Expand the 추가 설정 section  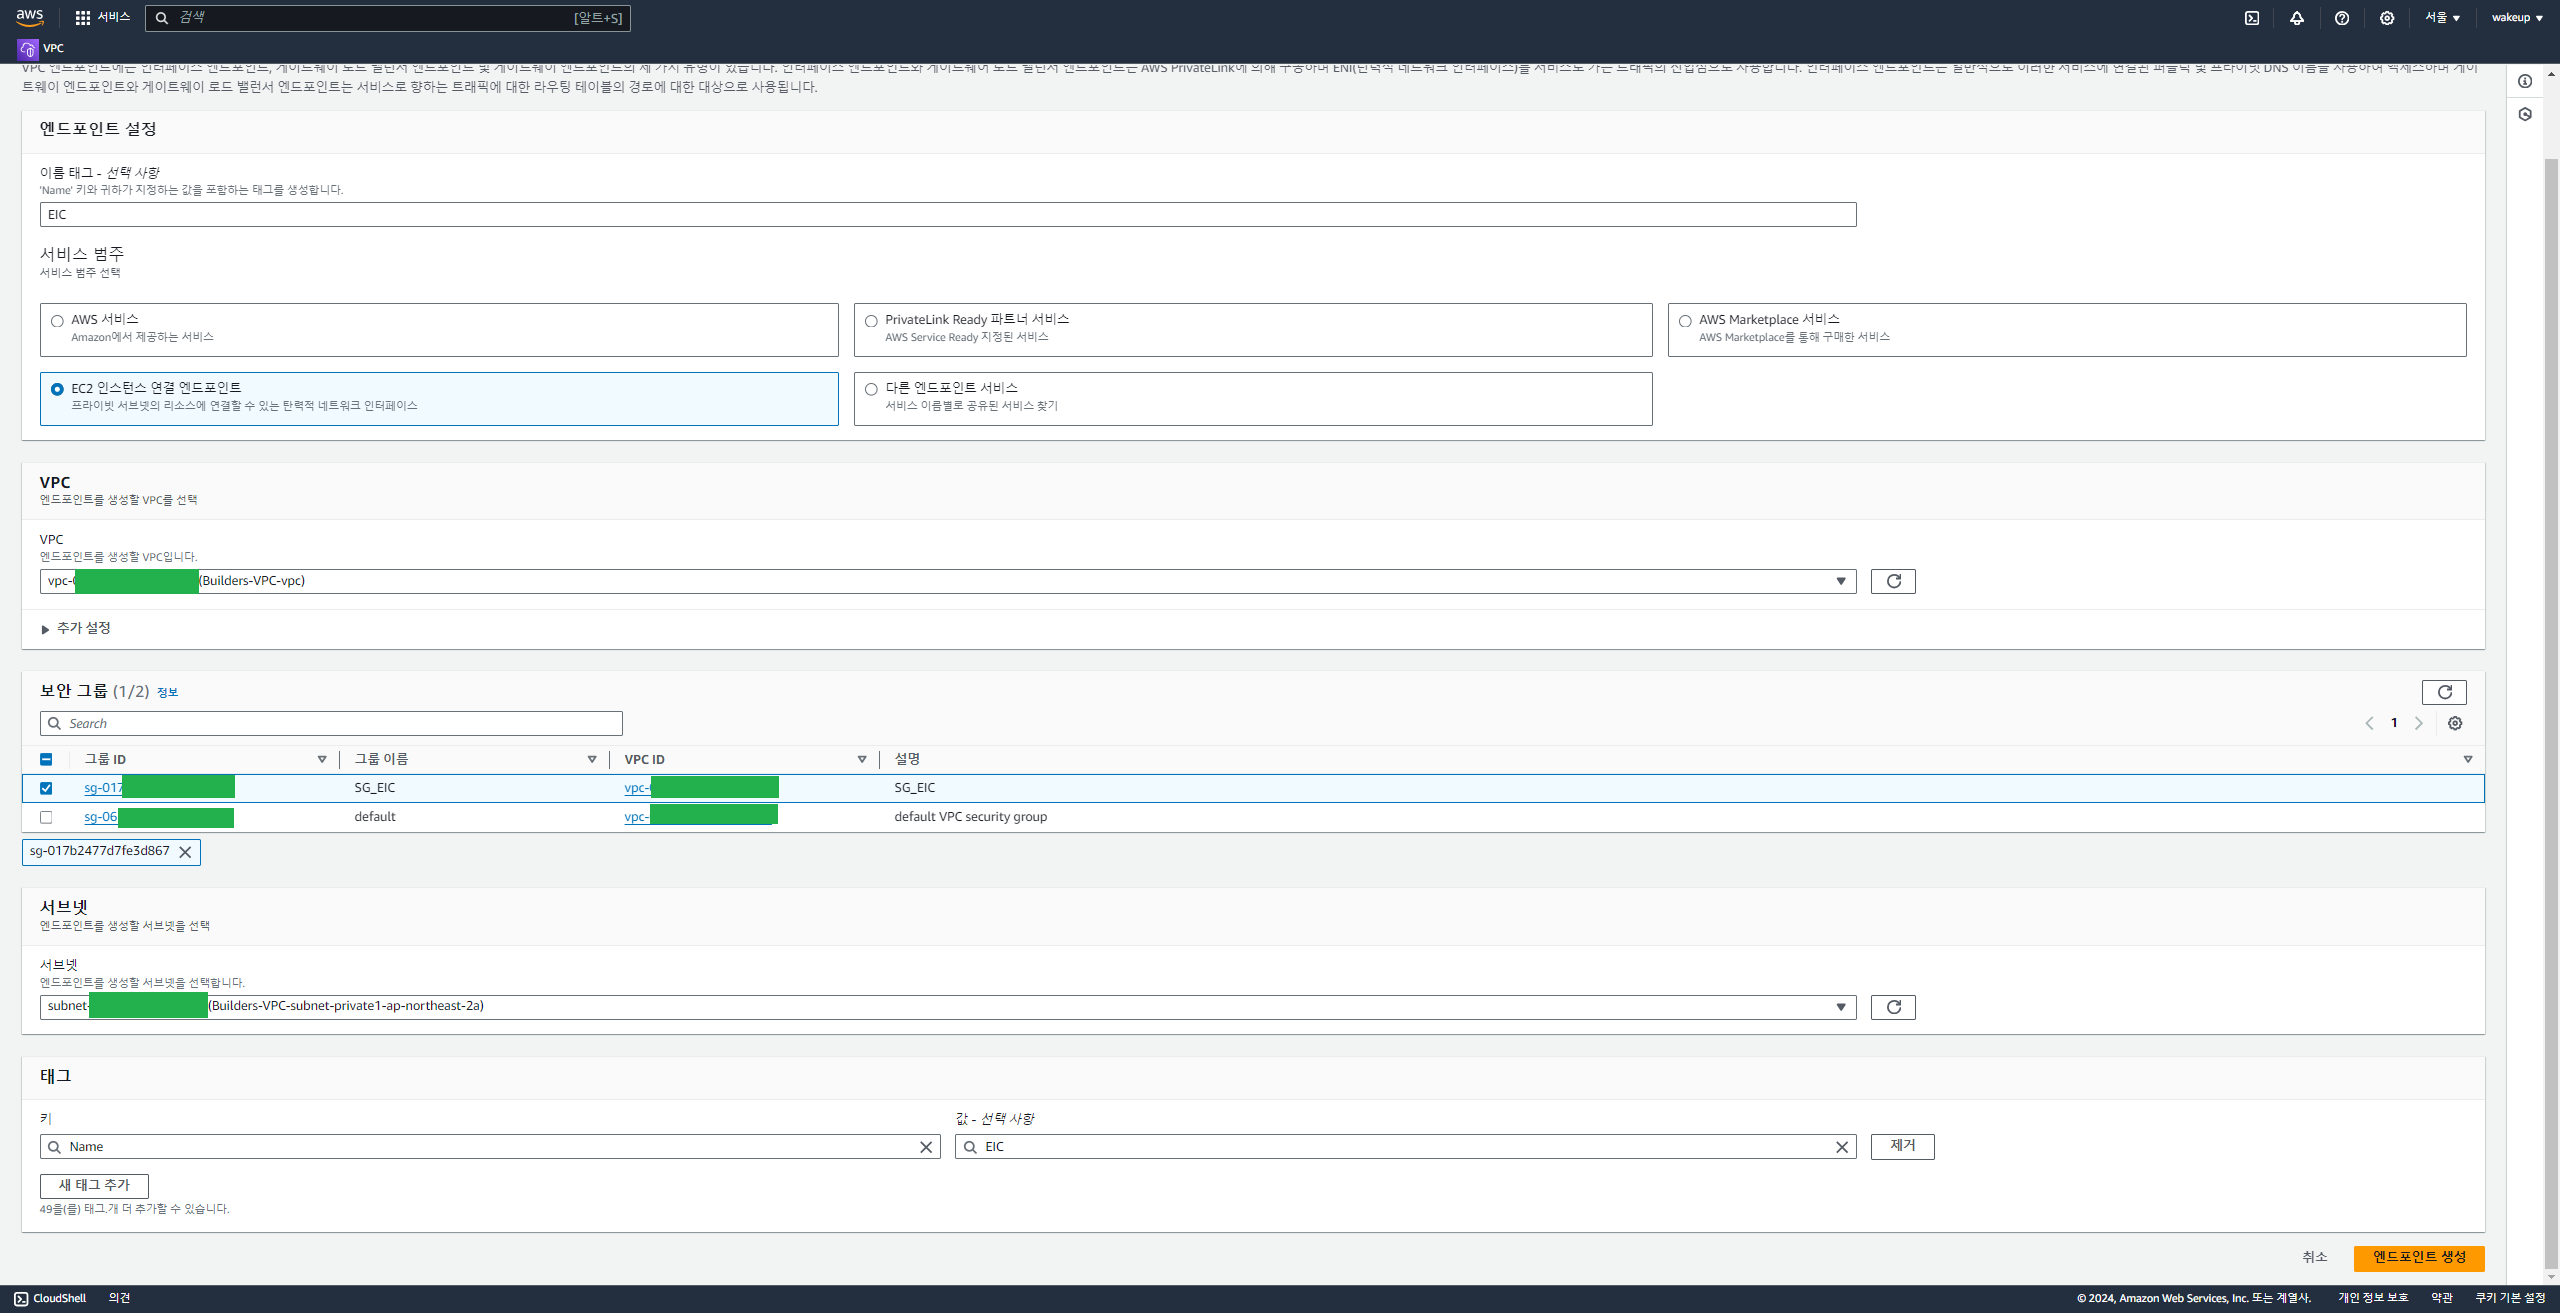(76, 628)
